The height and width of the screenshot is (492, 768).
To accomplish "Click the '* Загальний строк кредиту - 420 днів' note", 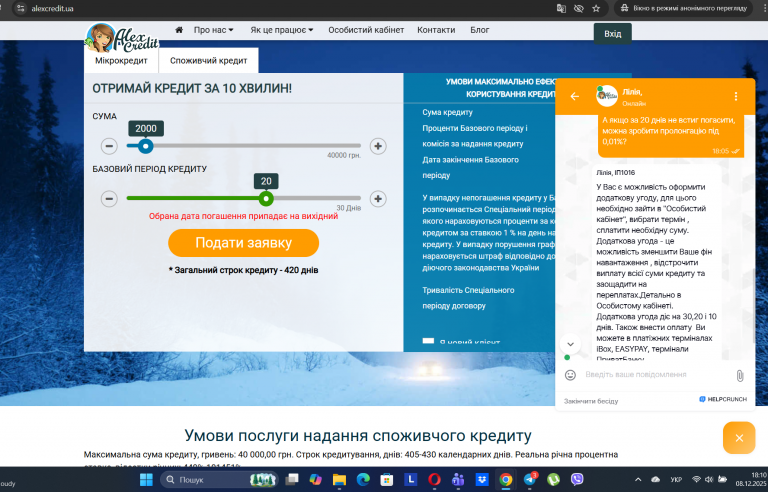I will [x=243, y=270].
